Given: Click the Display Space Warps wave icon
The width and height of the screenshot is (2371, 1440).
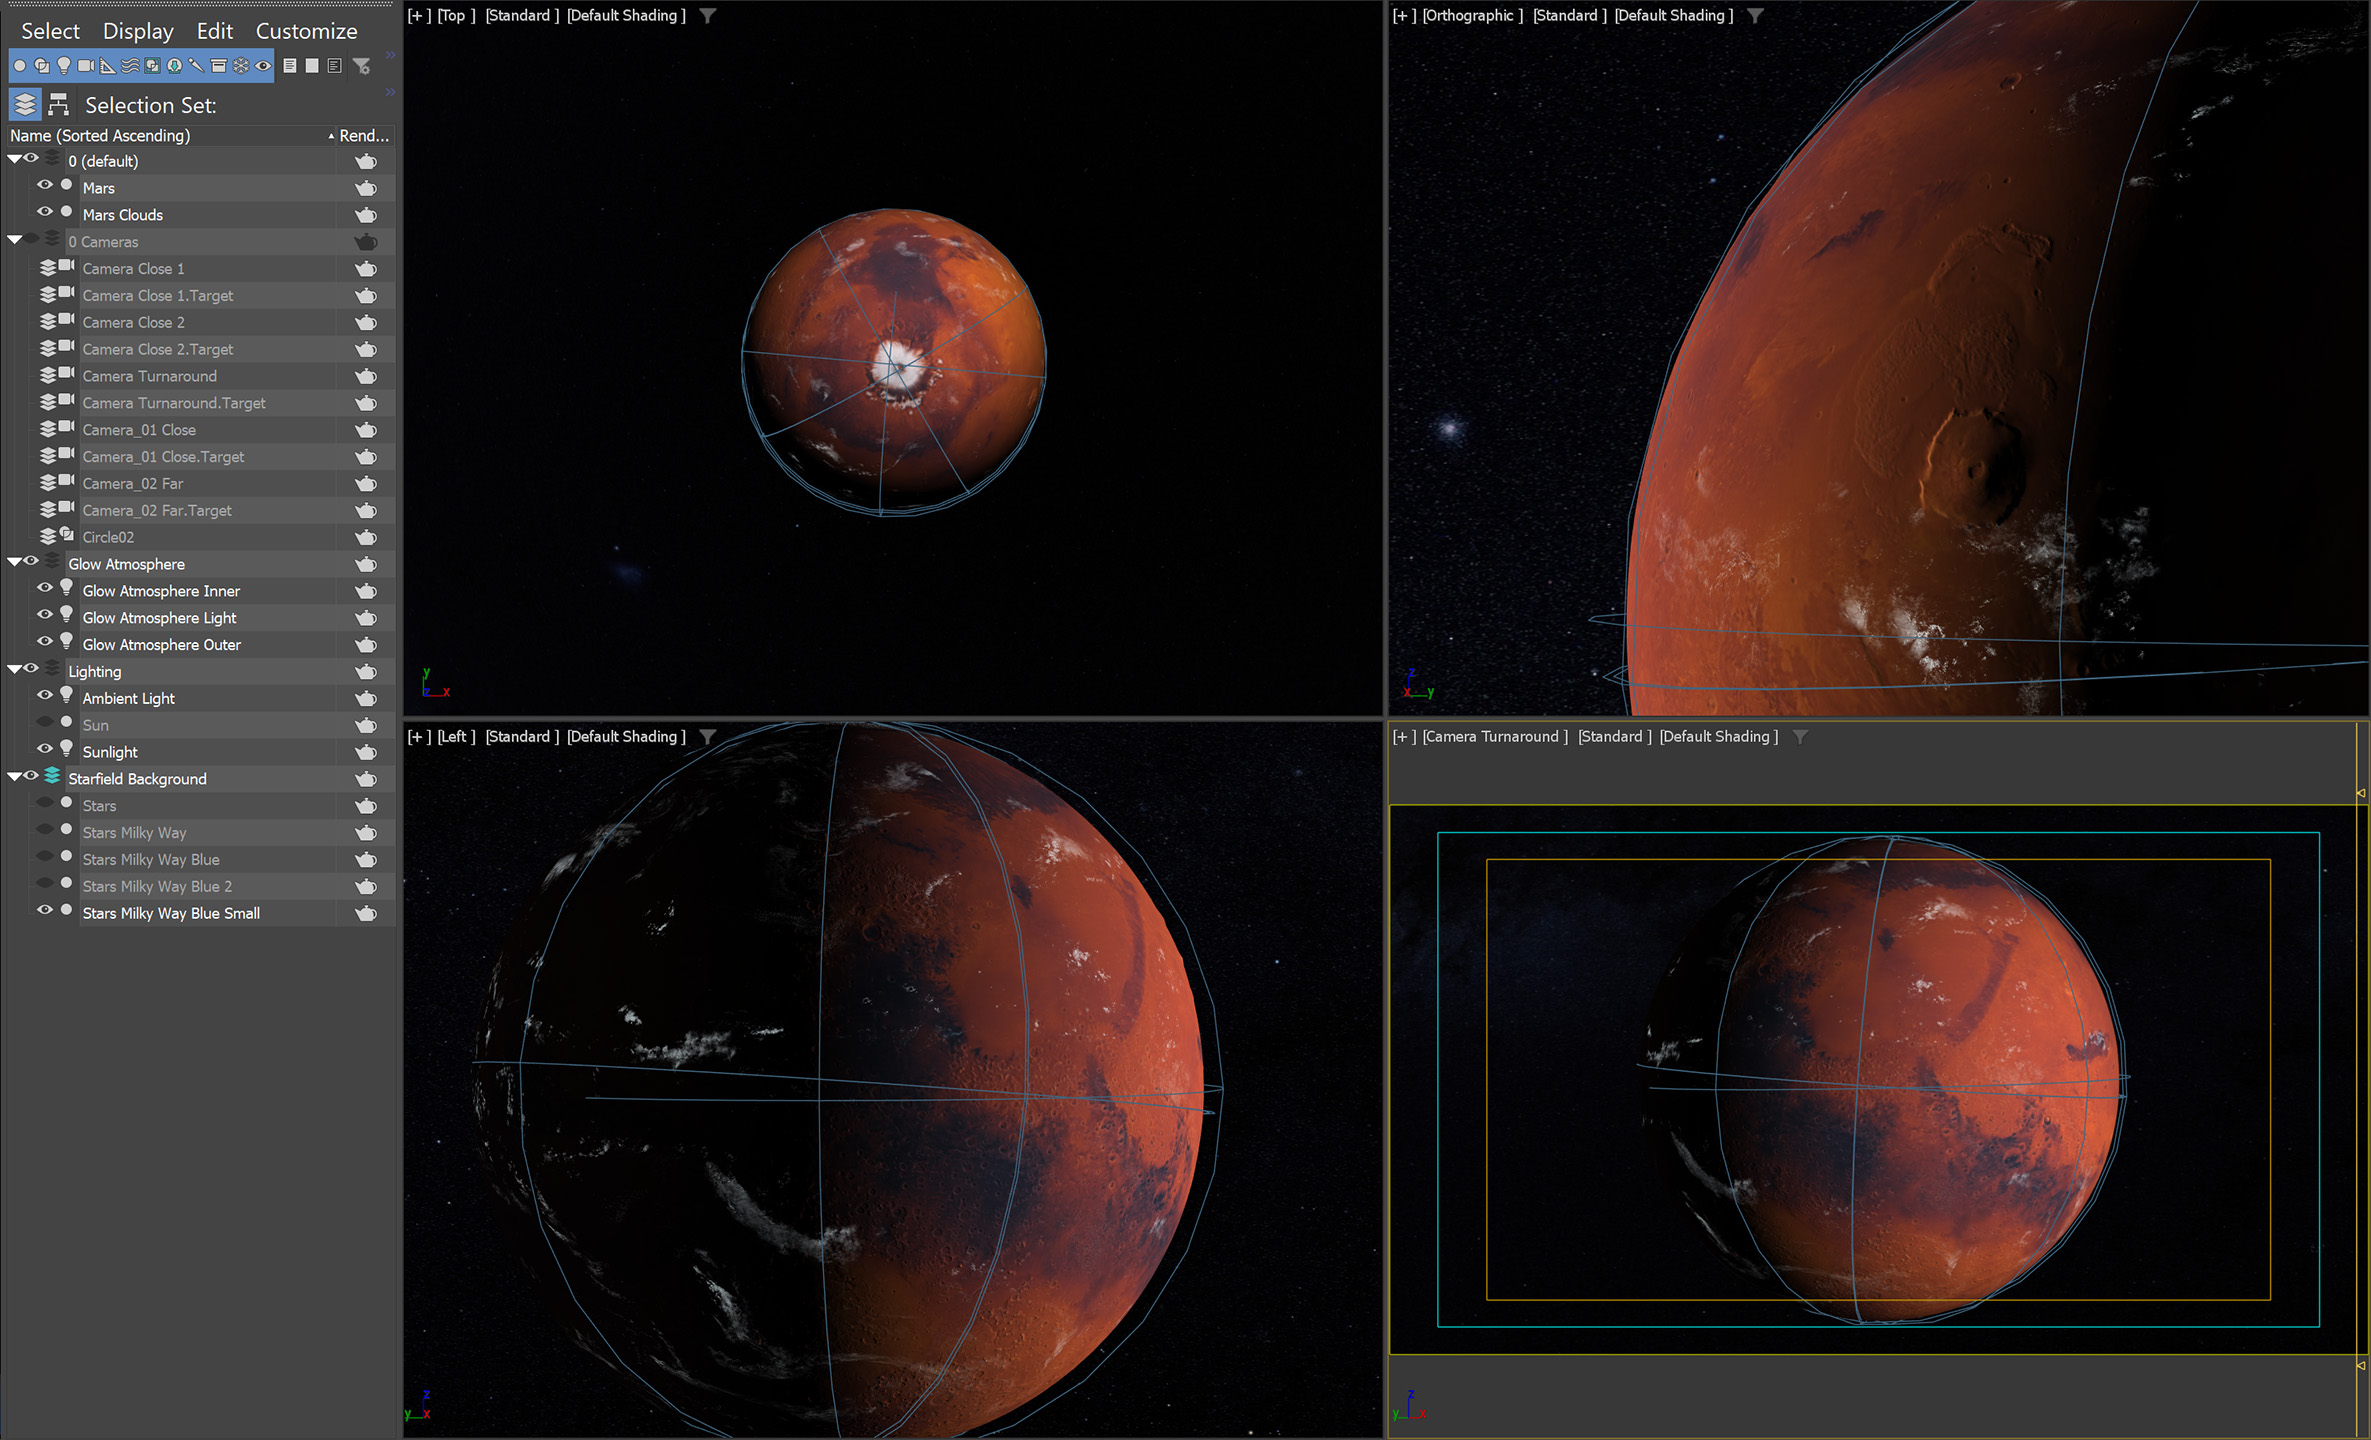Looking at the screenshot, I should click(x=130, y=66).
